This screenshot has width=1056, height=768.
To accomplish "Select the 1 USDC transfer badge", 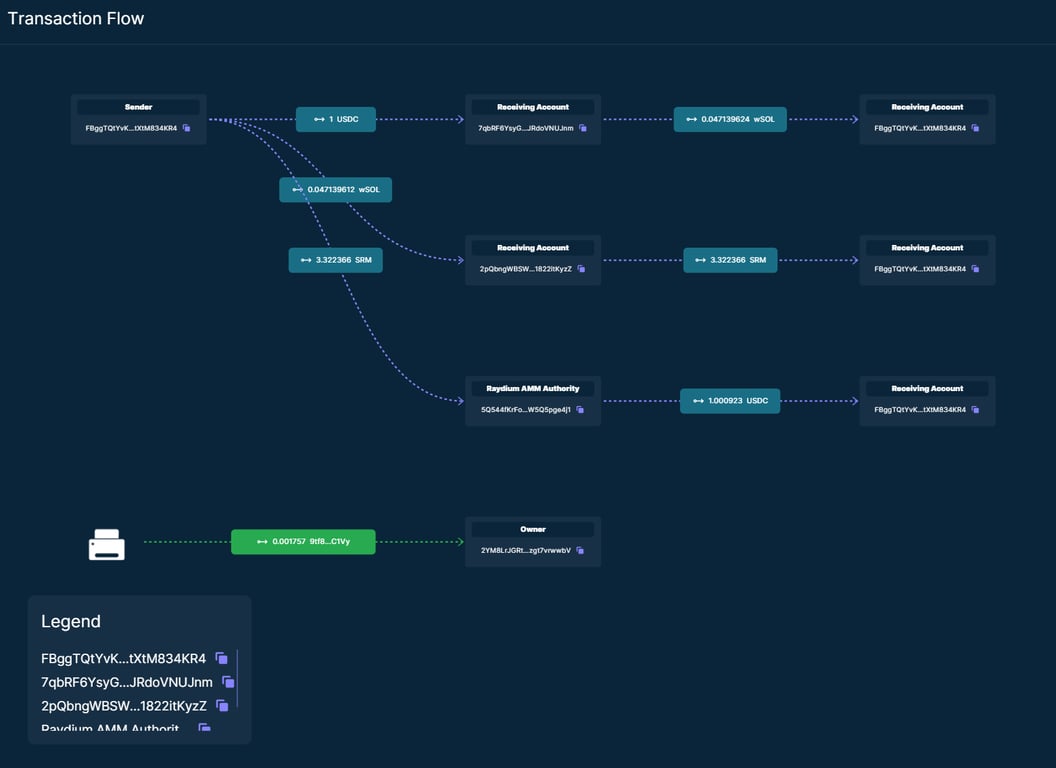I will click(335, 118).
